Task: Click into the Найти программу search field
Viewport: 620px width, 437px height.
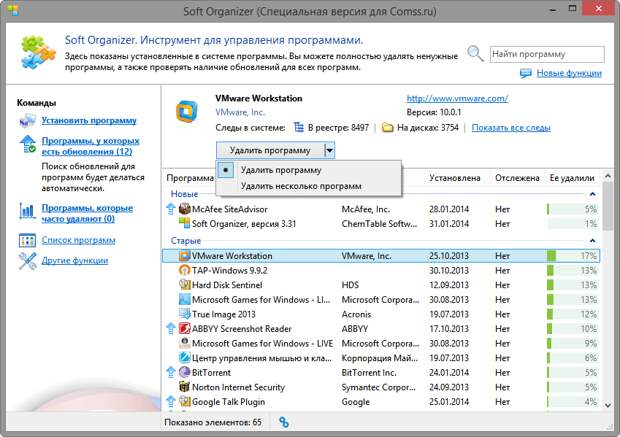Action: coord(547,54)
